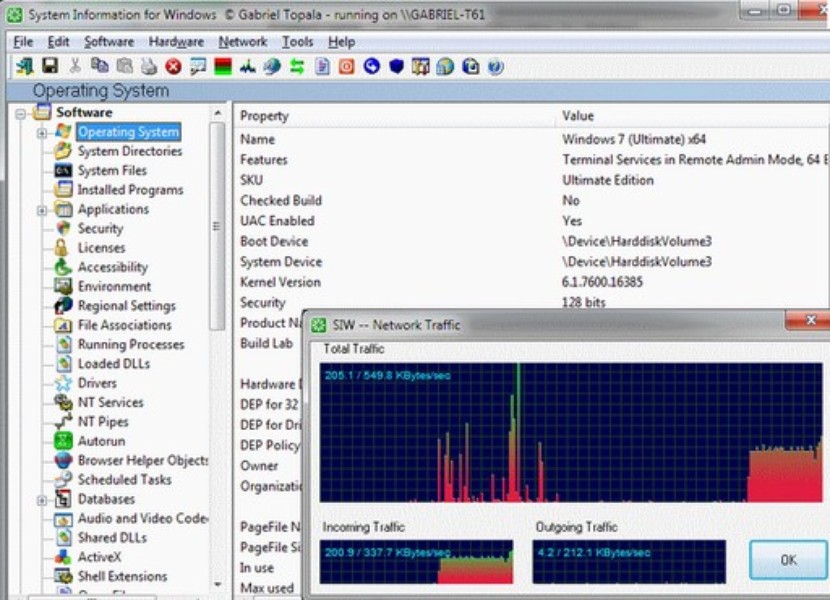830x600 pixels.
Task: Click the blue monitor toolbar icon
Action: click(x=471, y=67)
